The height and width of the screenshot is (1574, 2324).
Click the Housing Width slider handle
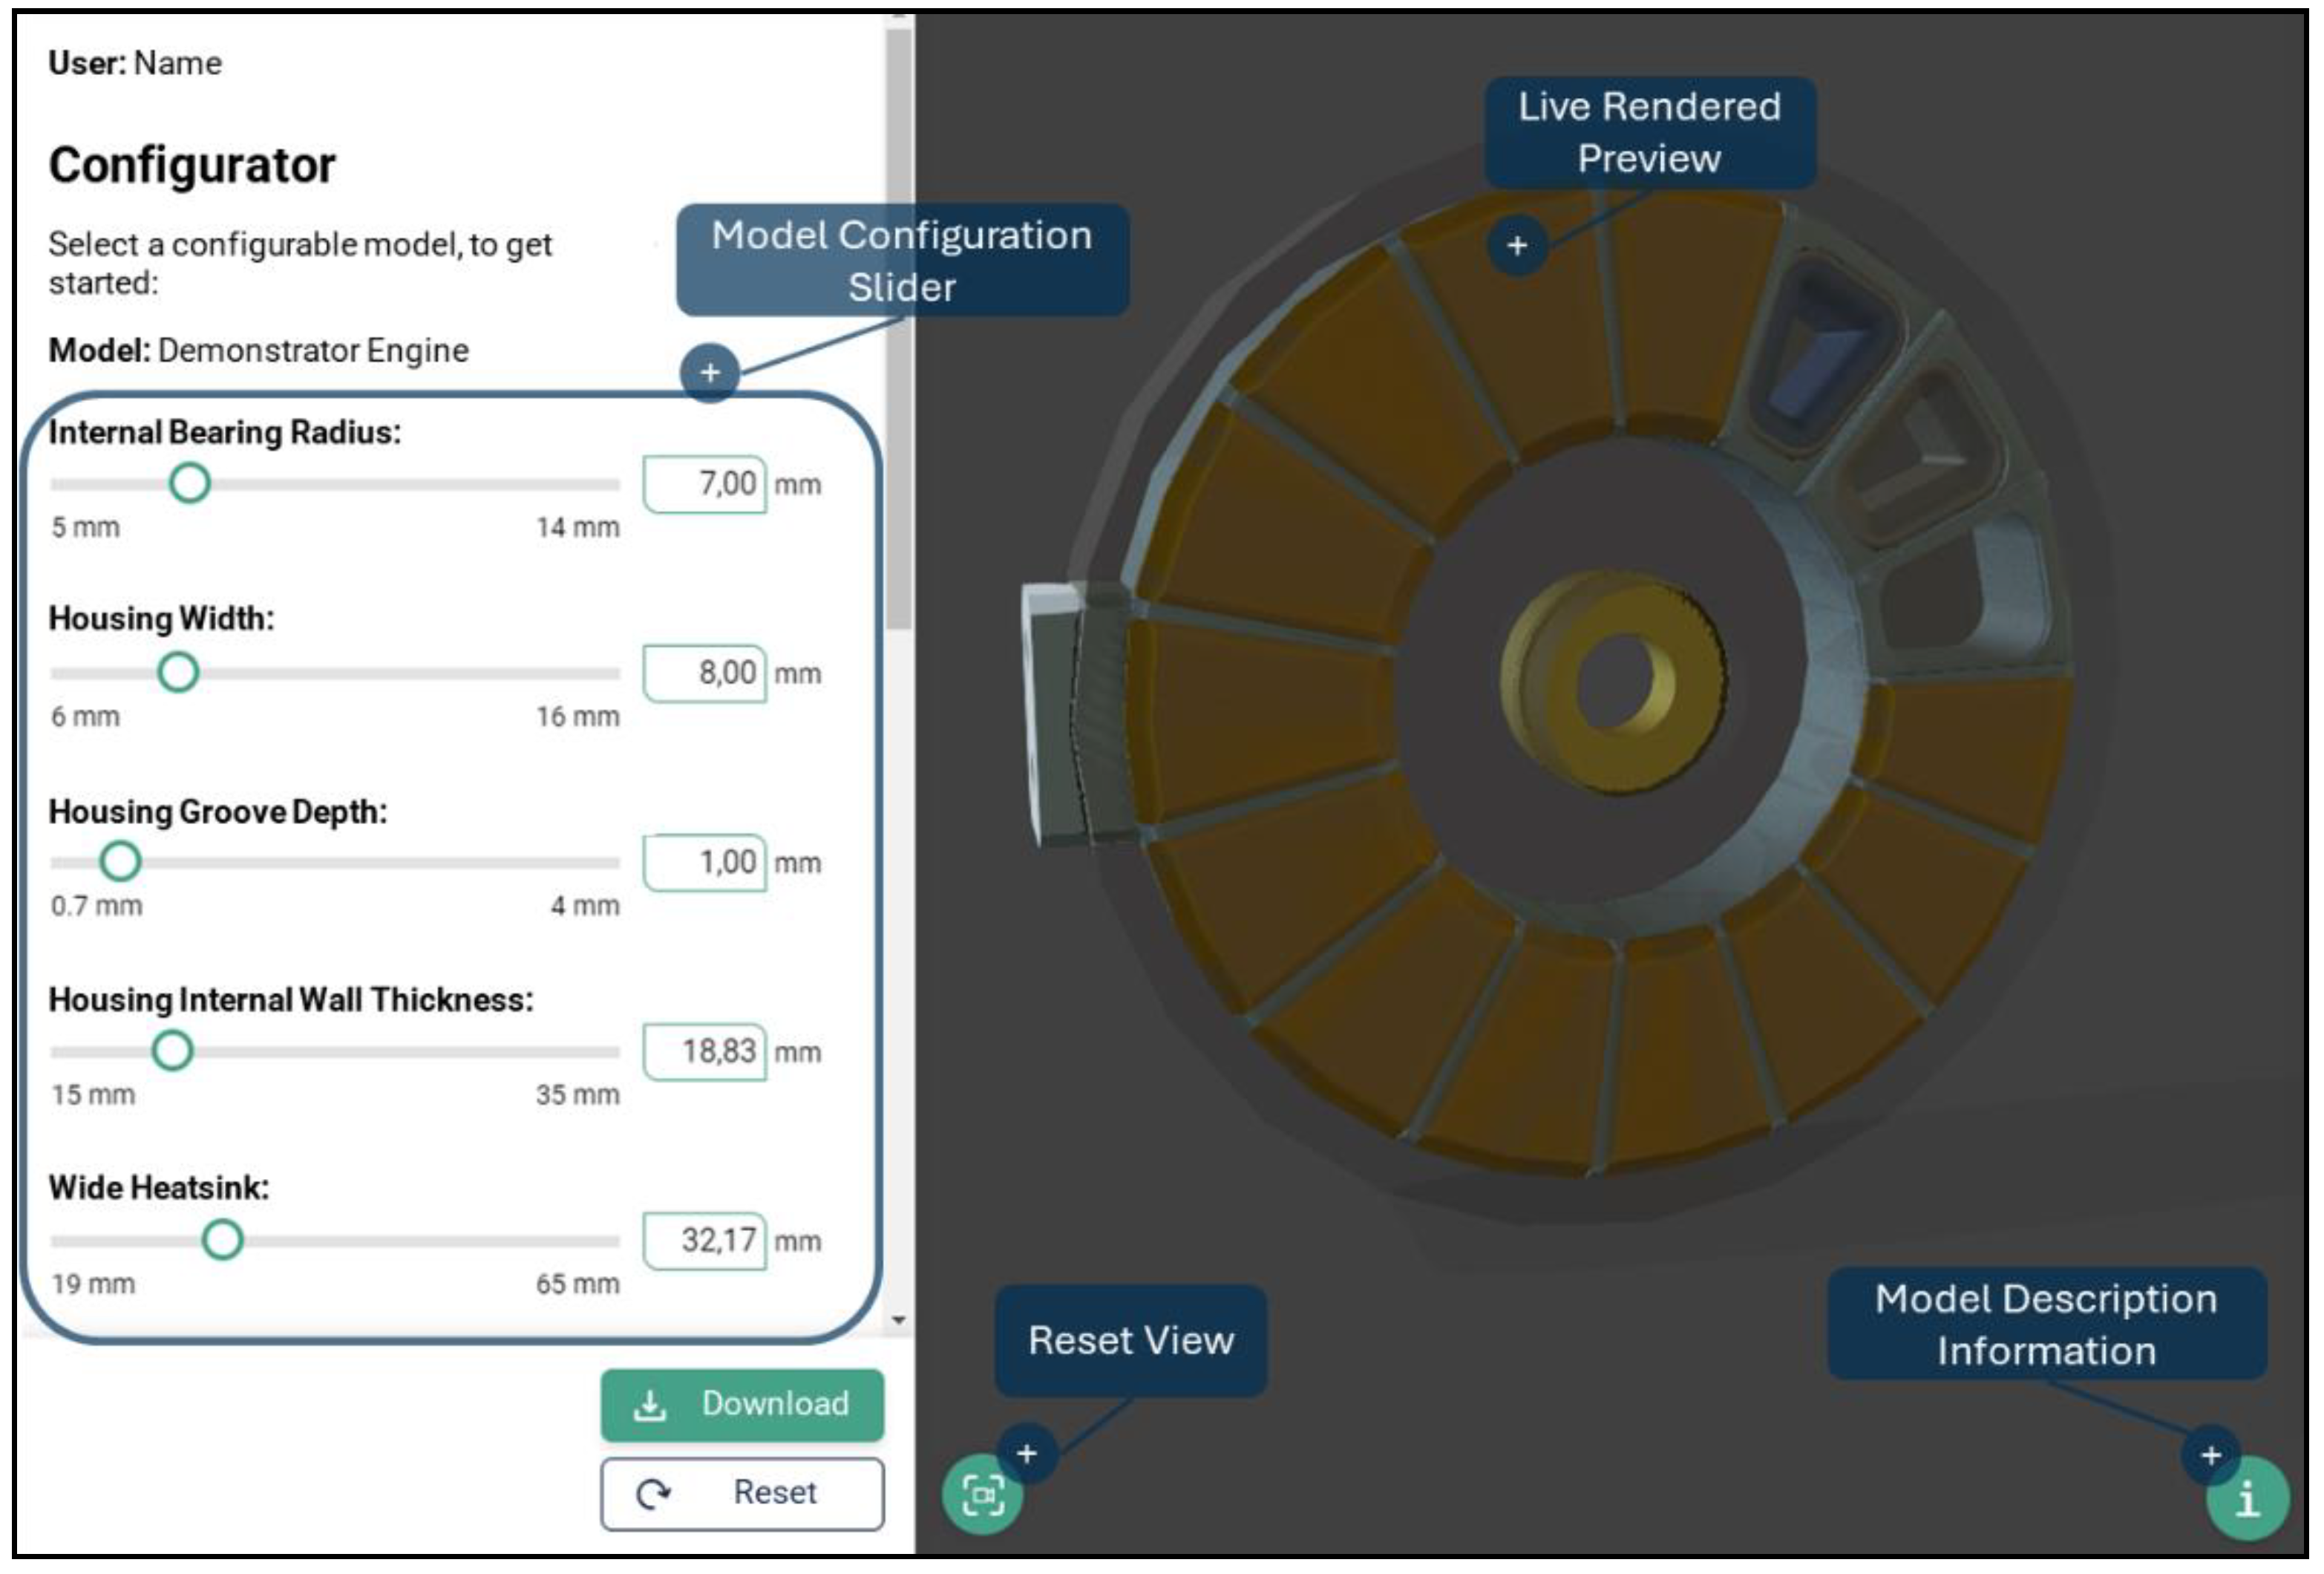(178, 673)
